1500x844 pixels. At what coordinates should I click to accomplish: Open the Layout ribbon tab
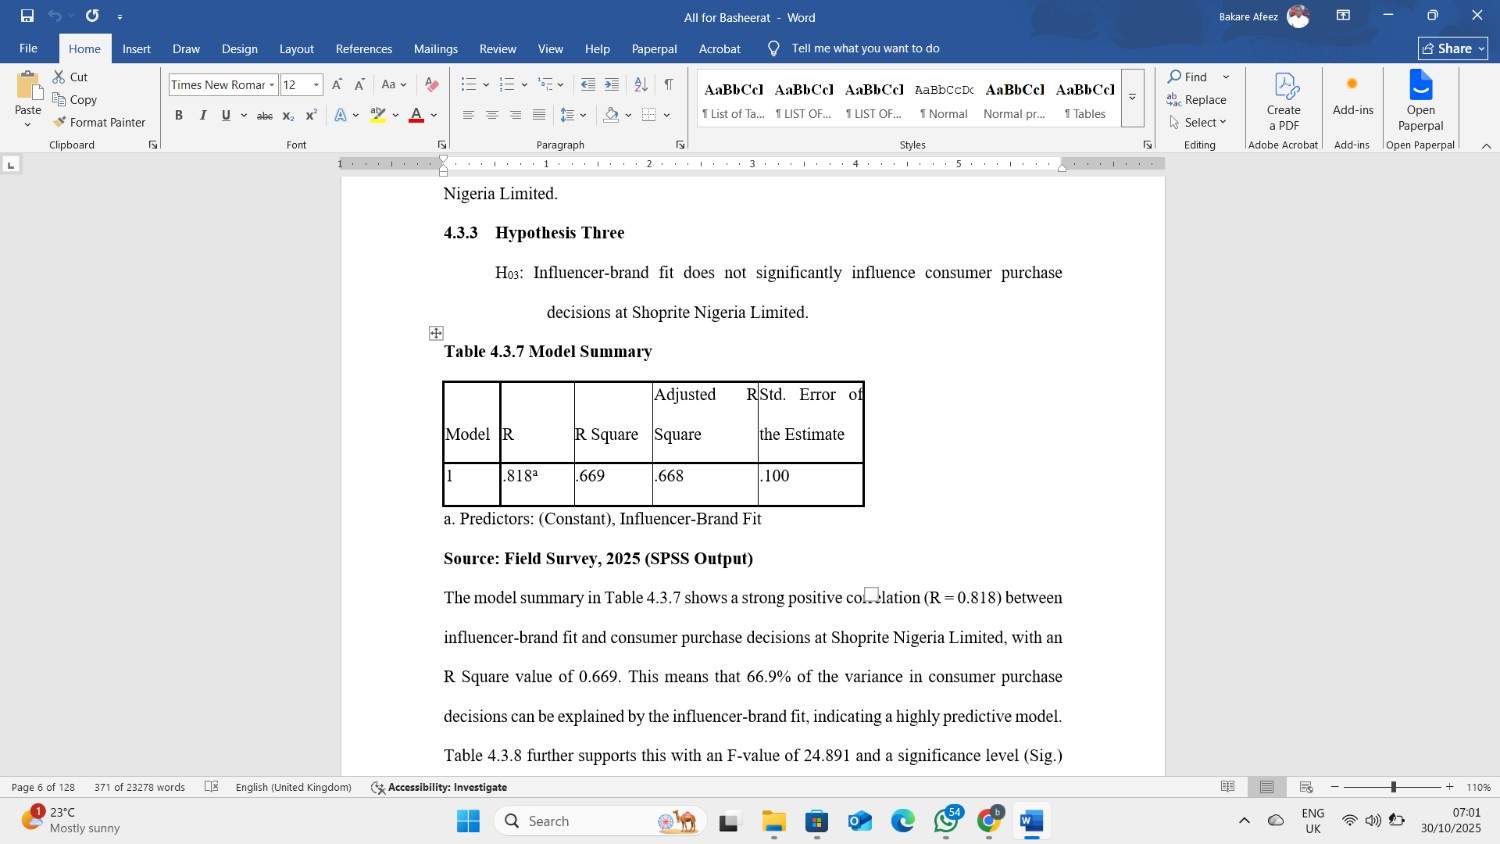coord(296,49)
